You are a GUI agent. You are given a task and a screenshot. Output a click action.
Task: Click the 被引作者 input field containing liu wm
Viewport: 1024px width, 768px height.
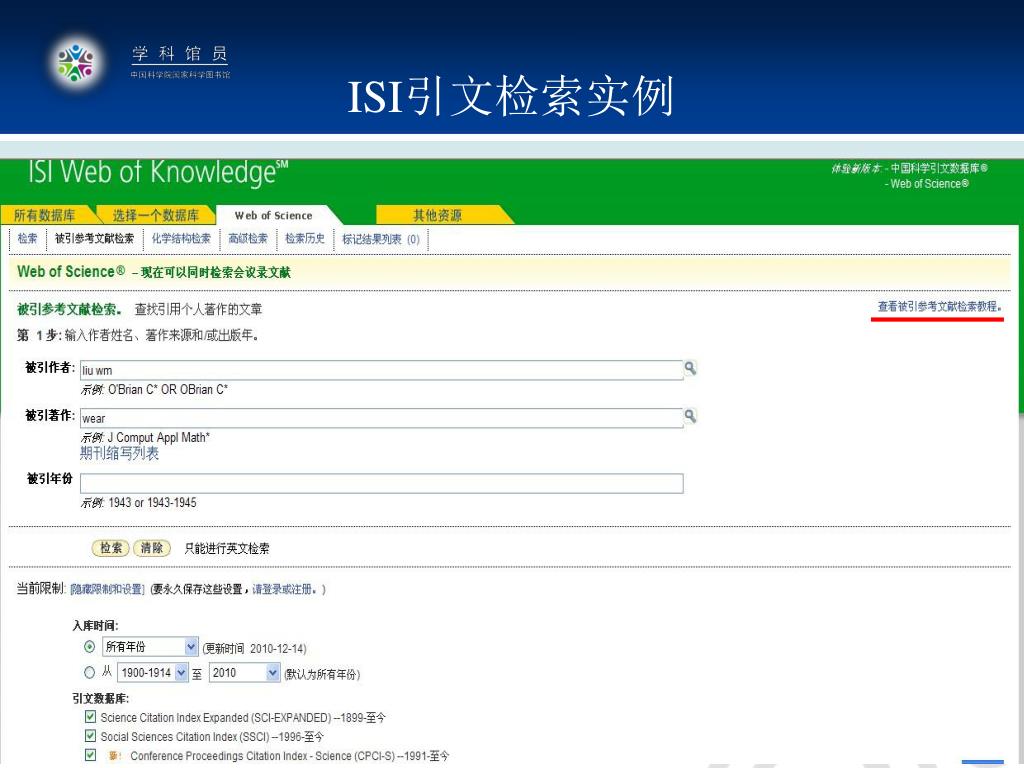pyautogui.click(x=381, y=370)
